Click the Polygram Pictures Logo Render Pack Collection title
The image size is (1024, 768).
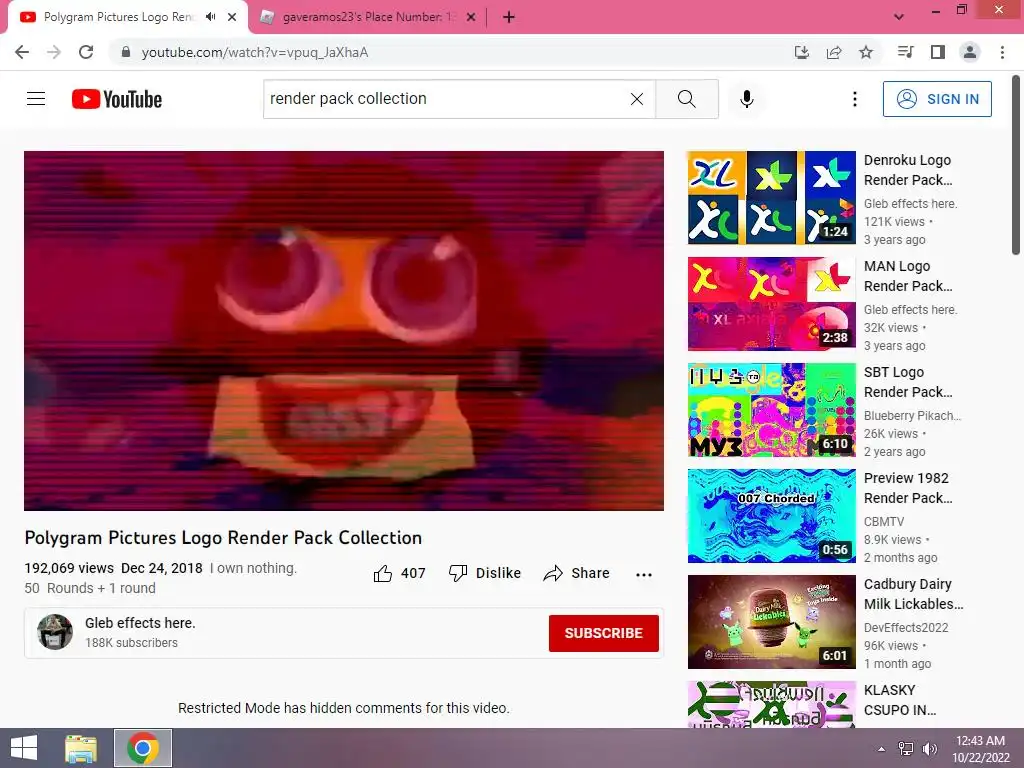(223, 537)
